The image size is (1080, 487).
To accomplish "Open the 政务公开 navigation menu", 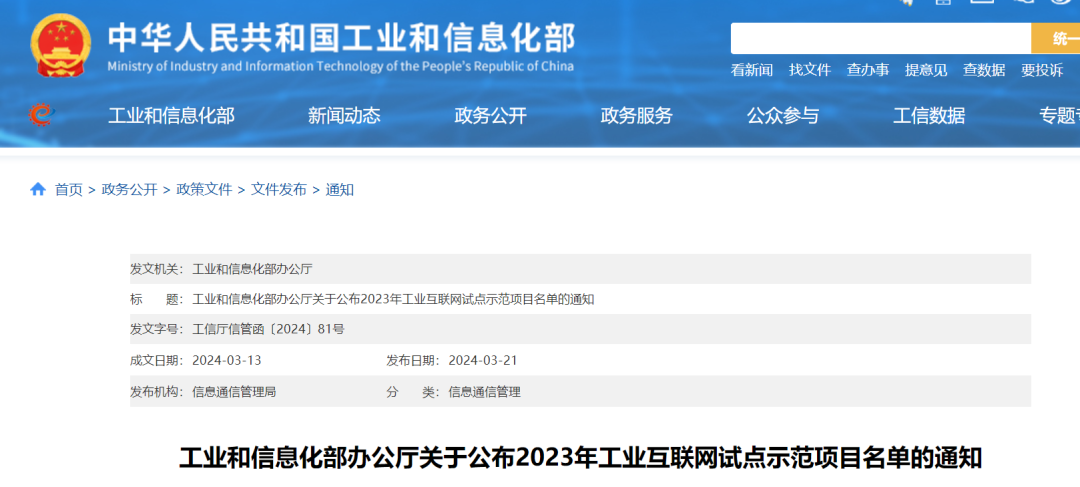I will point(490,116).
